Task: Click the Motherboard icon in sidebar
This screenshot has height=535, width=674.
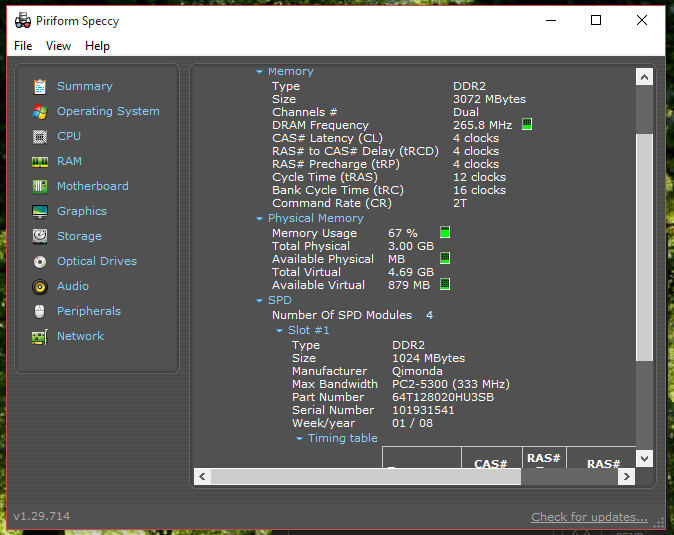Action: [40, 186]
